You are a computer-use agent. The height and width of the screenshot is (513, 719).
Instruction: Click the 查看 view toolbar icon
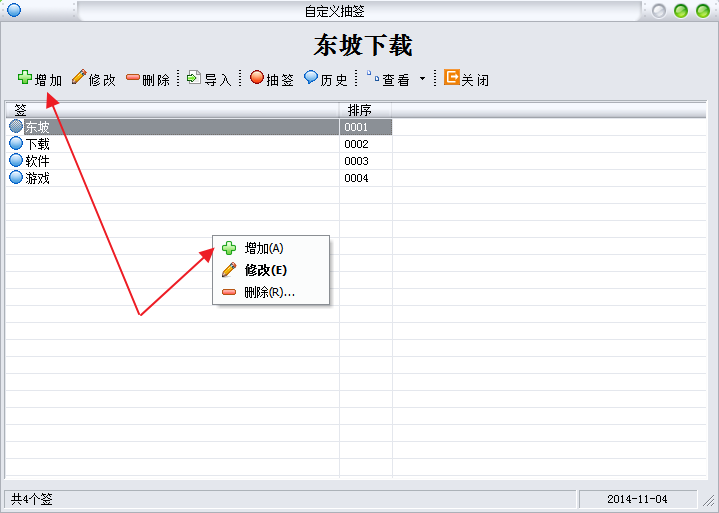coord(373,77)
